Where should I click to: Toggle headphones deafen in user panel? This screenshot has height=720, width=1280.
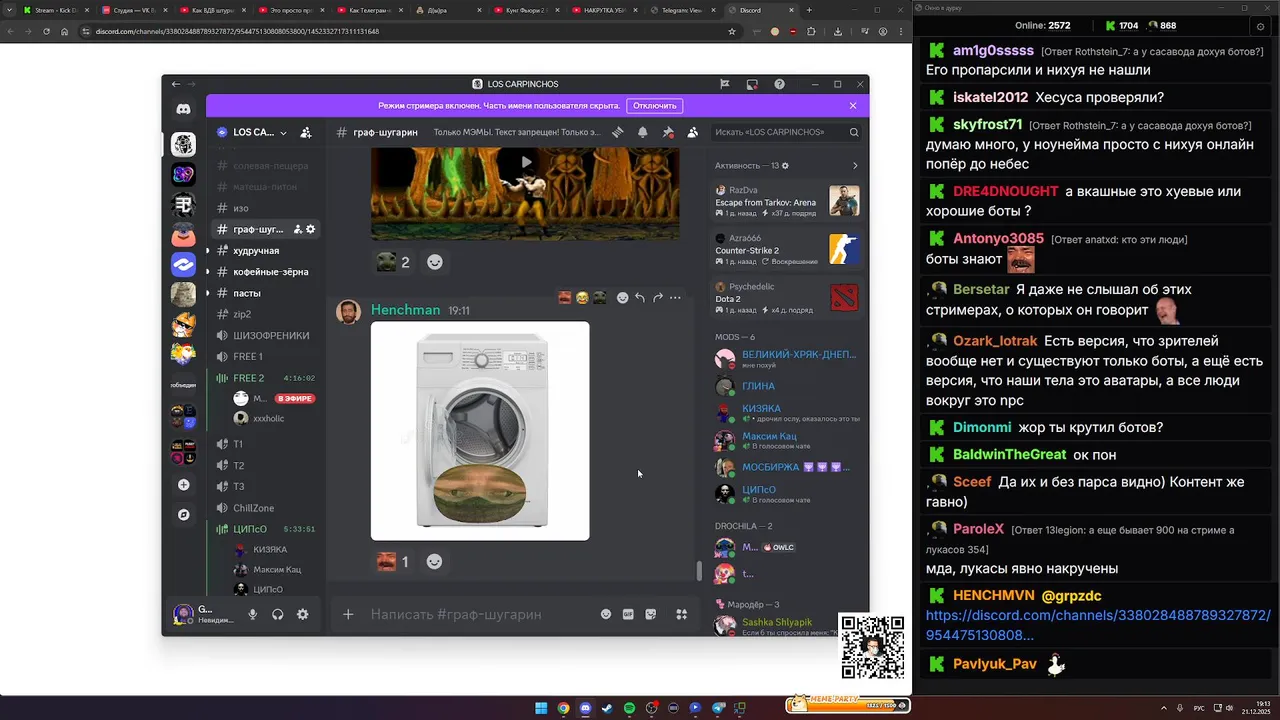pos(278,615)
